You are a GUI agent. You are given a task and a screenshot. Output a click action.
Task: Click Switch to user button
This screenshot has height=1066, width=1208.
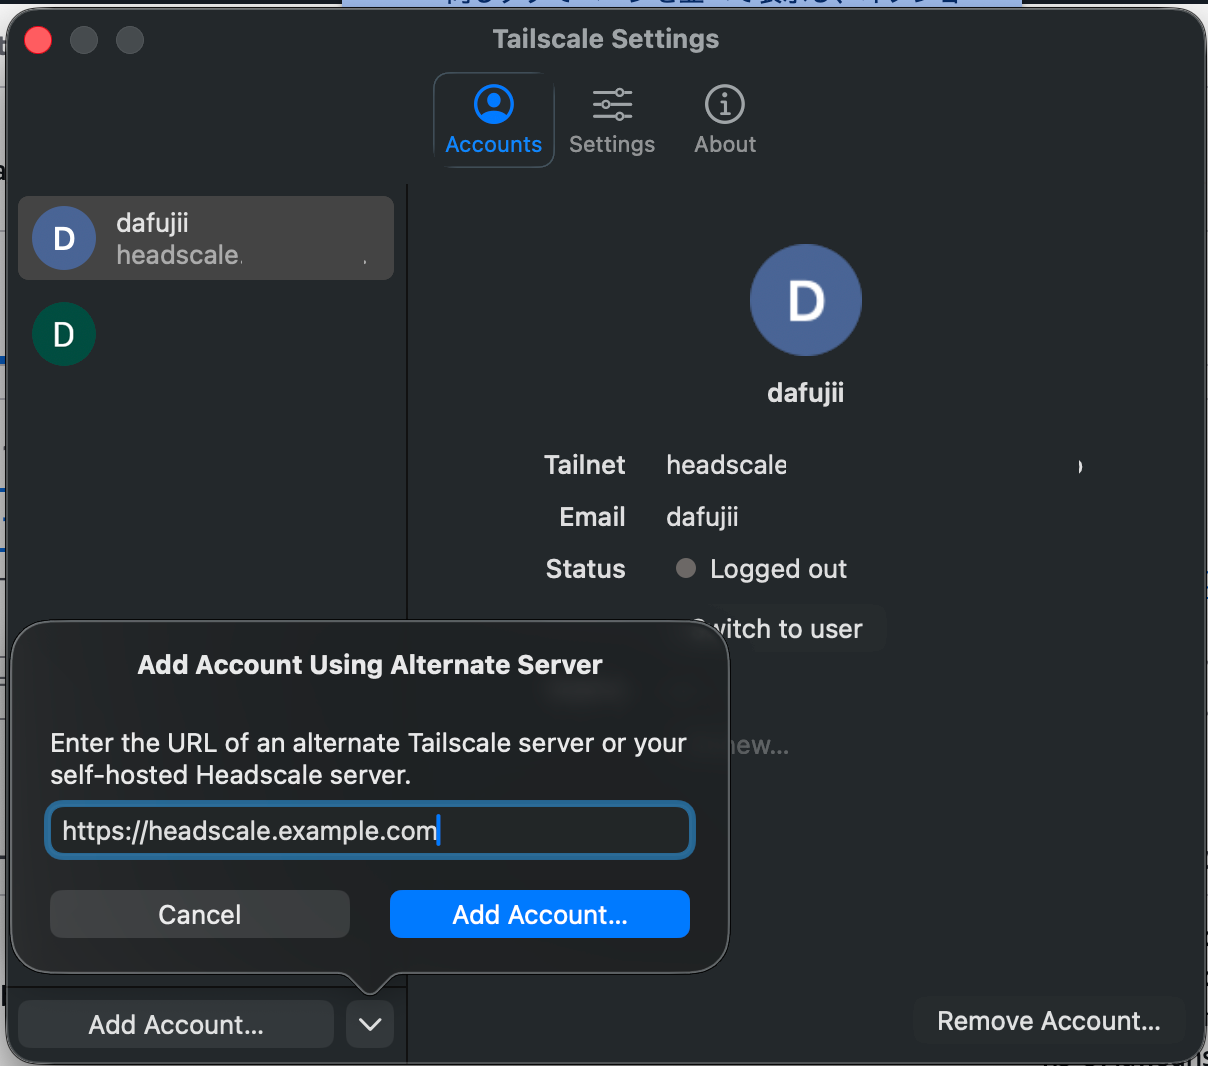(x=786, y=629)
